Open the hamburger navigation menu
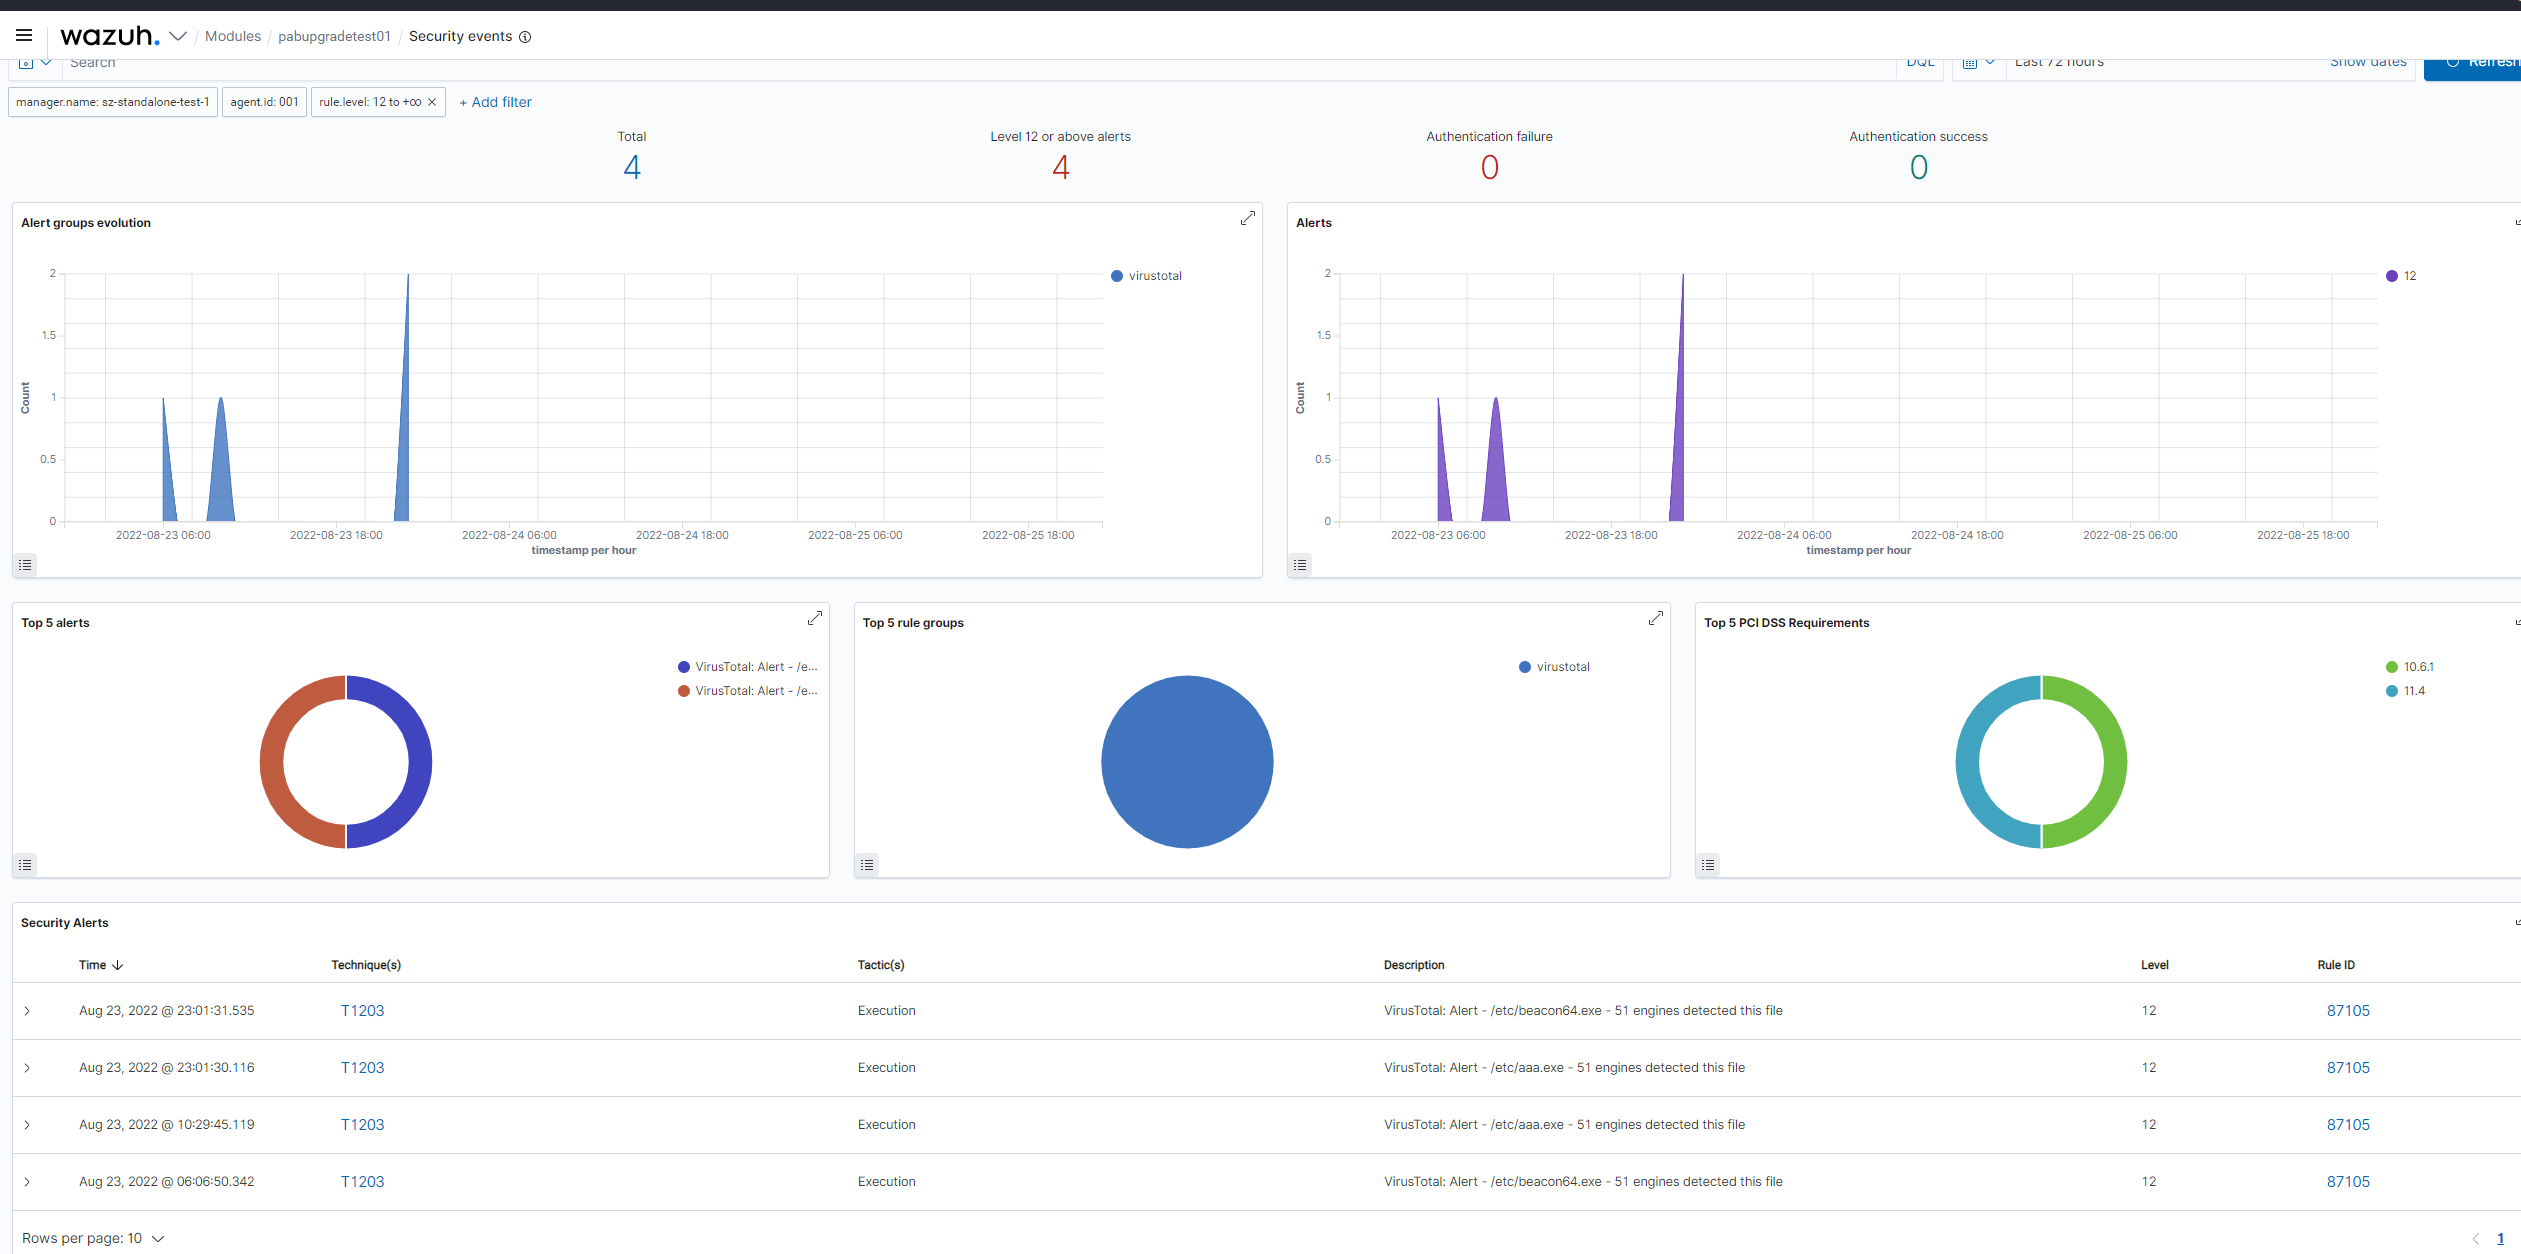This screenshot has width=2521, height=1254. pyautogui.click(x=24, y=36)
